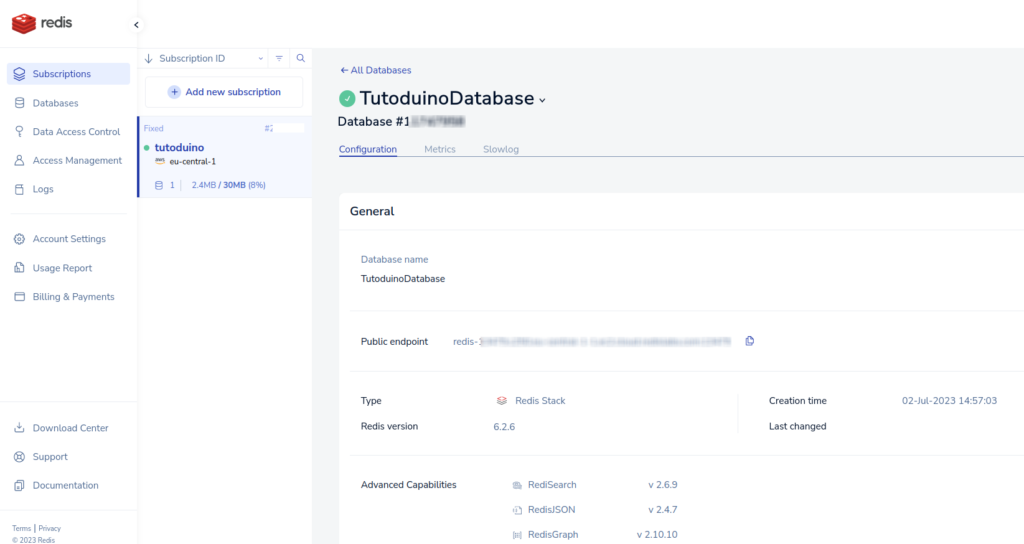The height and width of the screenshot is (544, 1024).
Task: Click the RedisGraph module icon
Action: (x=517, y=535)
